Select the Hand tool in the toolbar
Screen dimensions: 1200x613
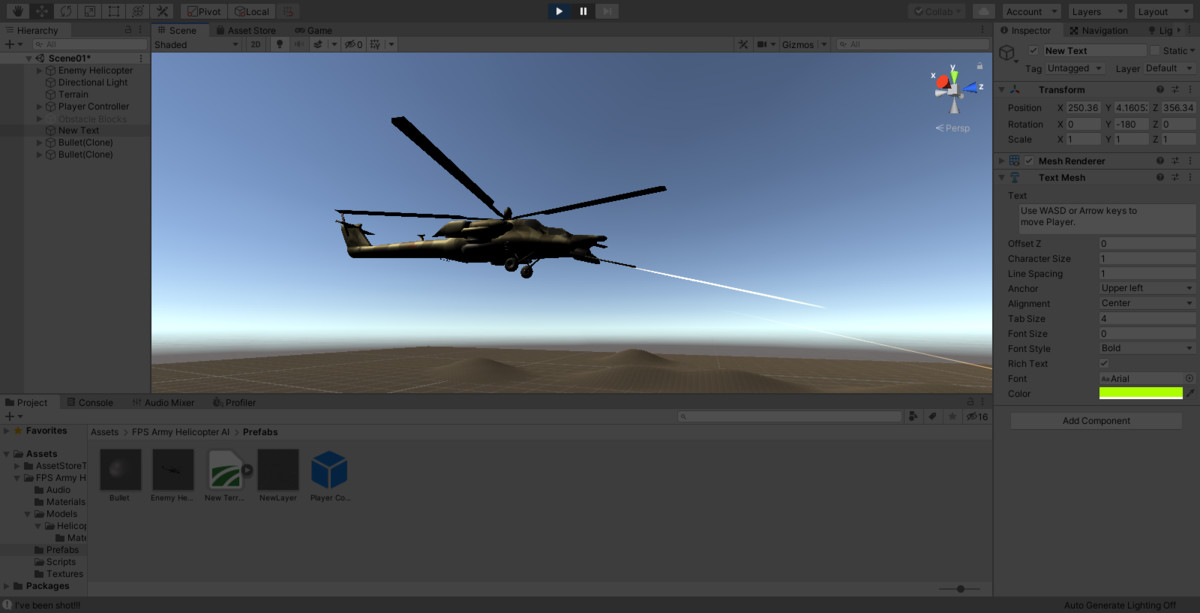tap(17, 10)
